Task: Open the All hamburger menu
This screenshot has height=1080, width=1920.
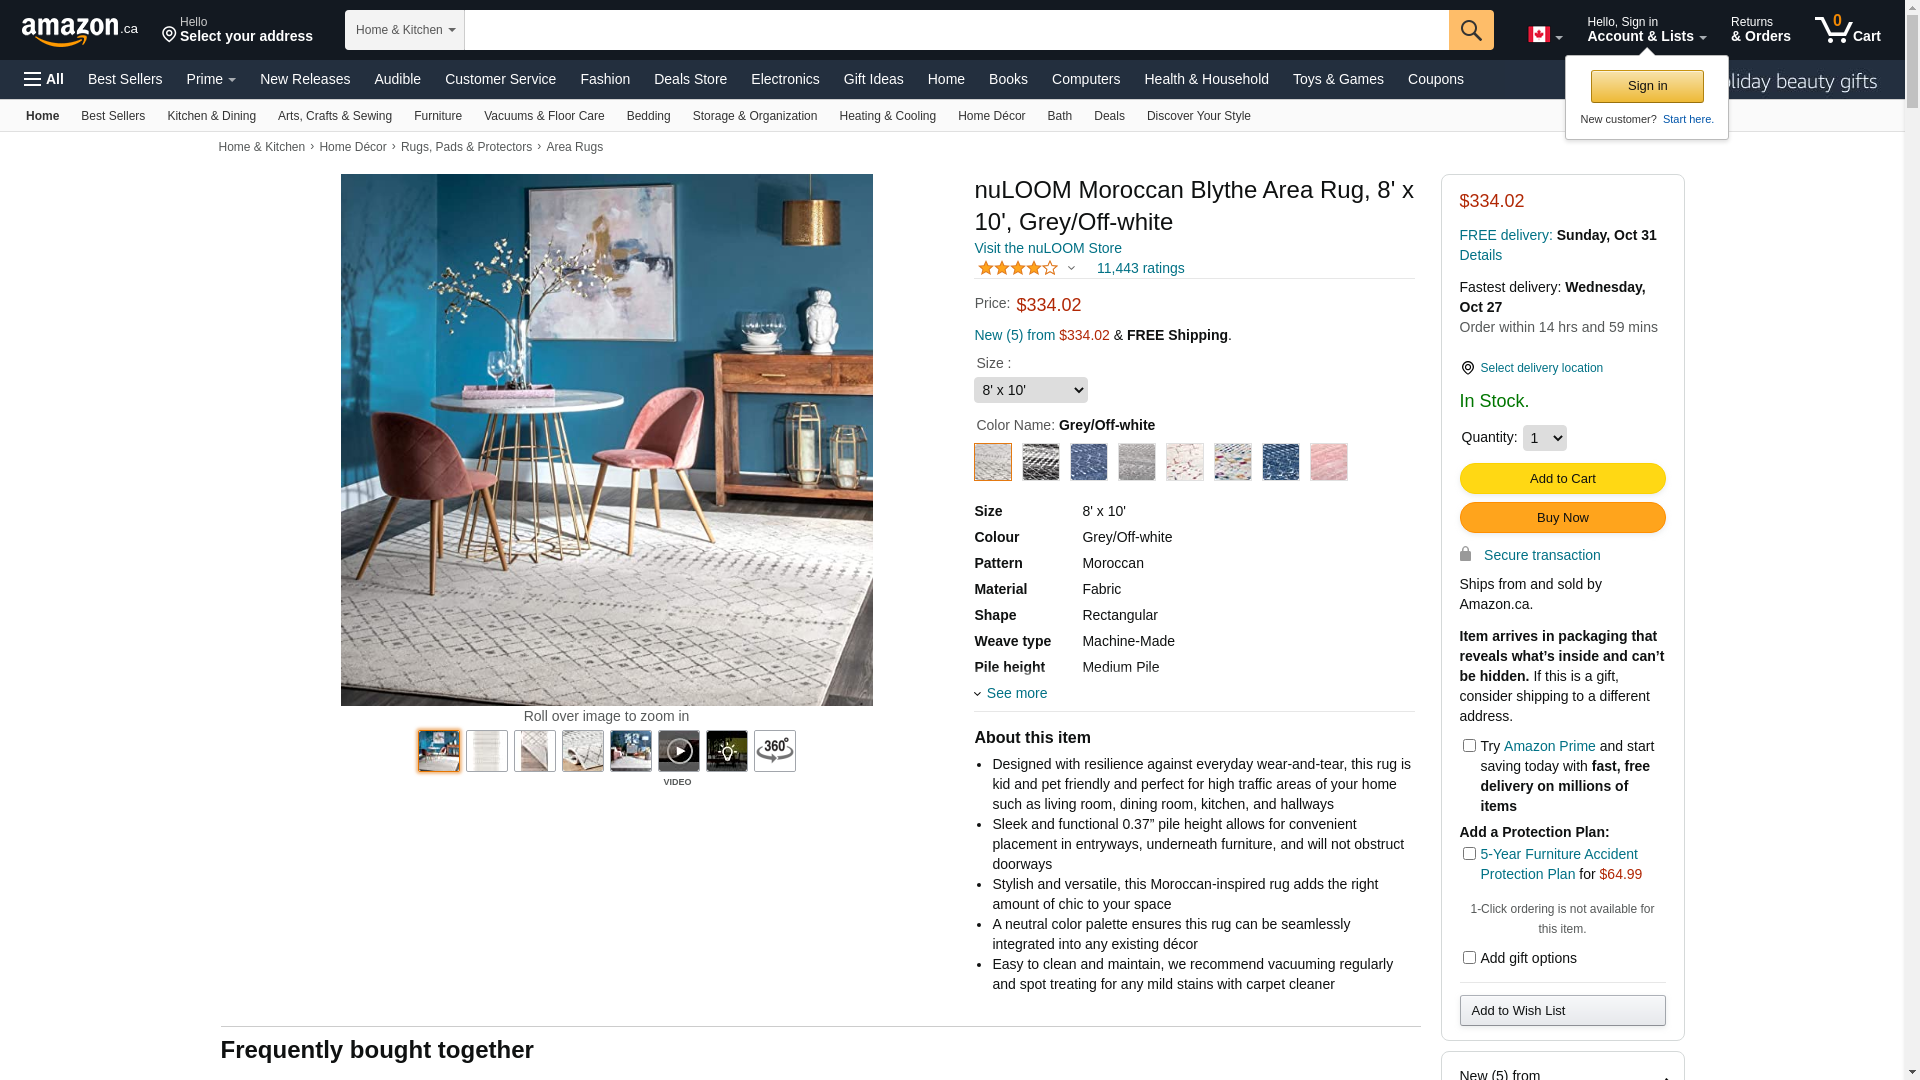Action: click(x=44, y=79)
